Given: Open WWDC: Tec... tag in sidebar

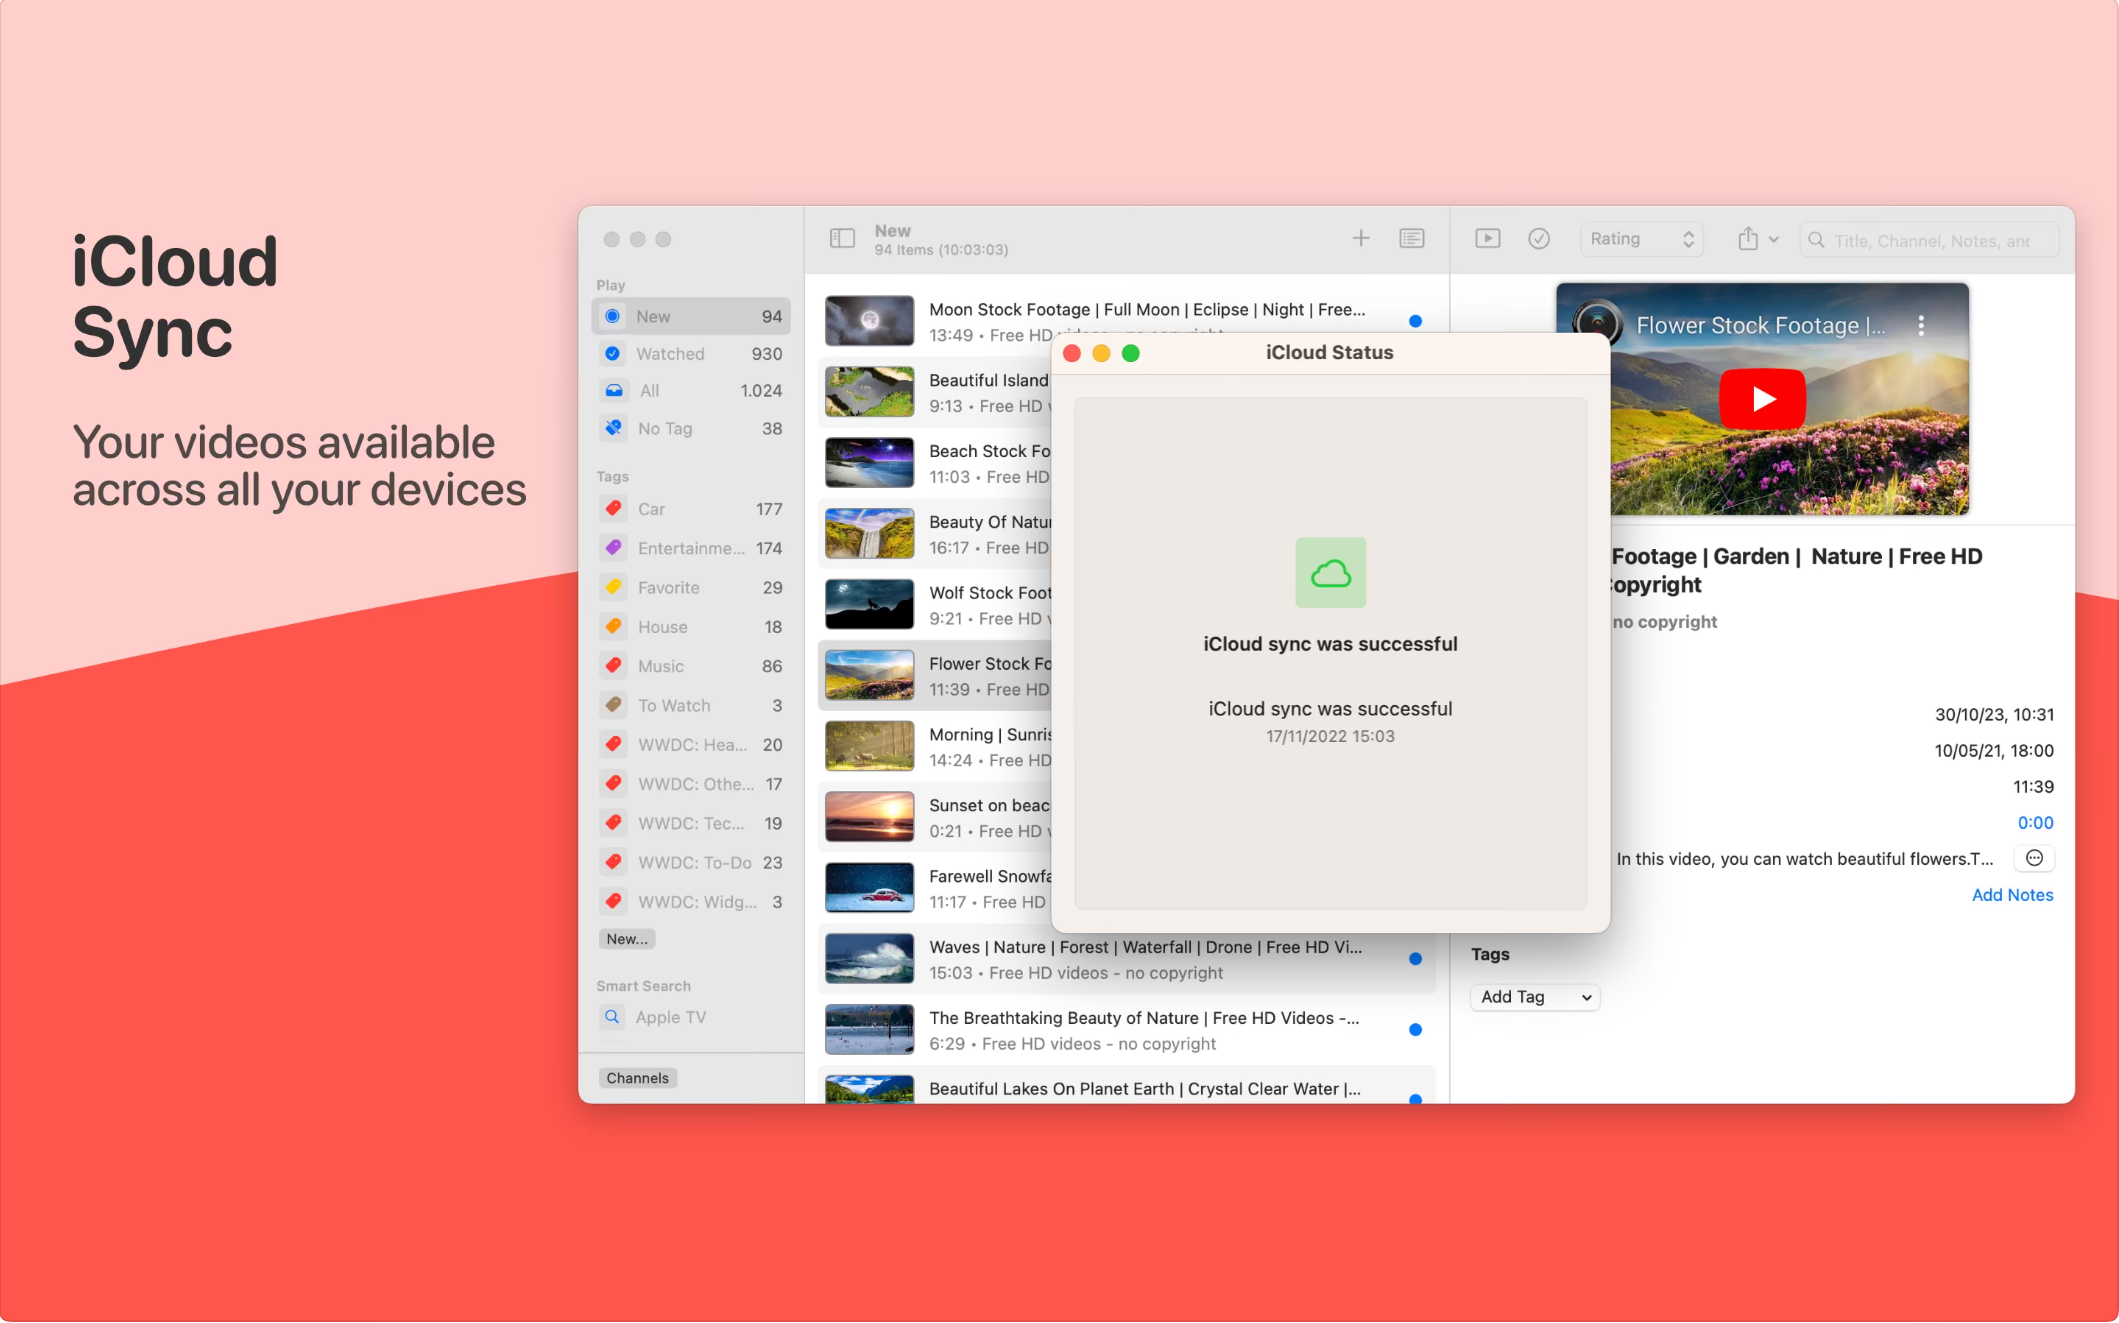Looking at the screenshot, I should pyautogui.click(x=691, y=823).
